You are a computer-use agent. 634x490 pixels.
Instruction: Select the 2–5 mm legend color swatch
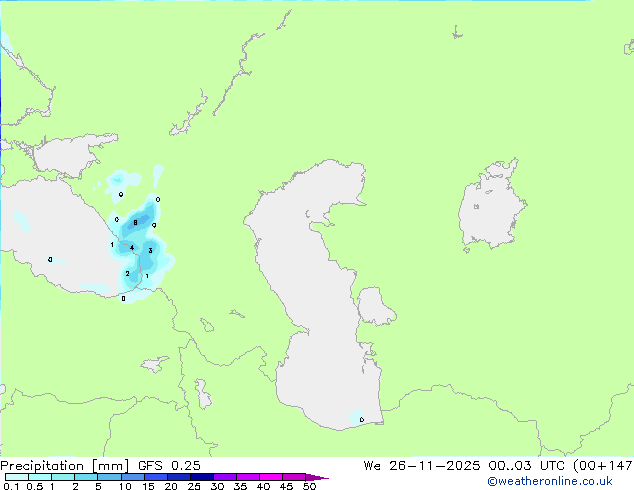pyautogui.click(x=86, y=477)
